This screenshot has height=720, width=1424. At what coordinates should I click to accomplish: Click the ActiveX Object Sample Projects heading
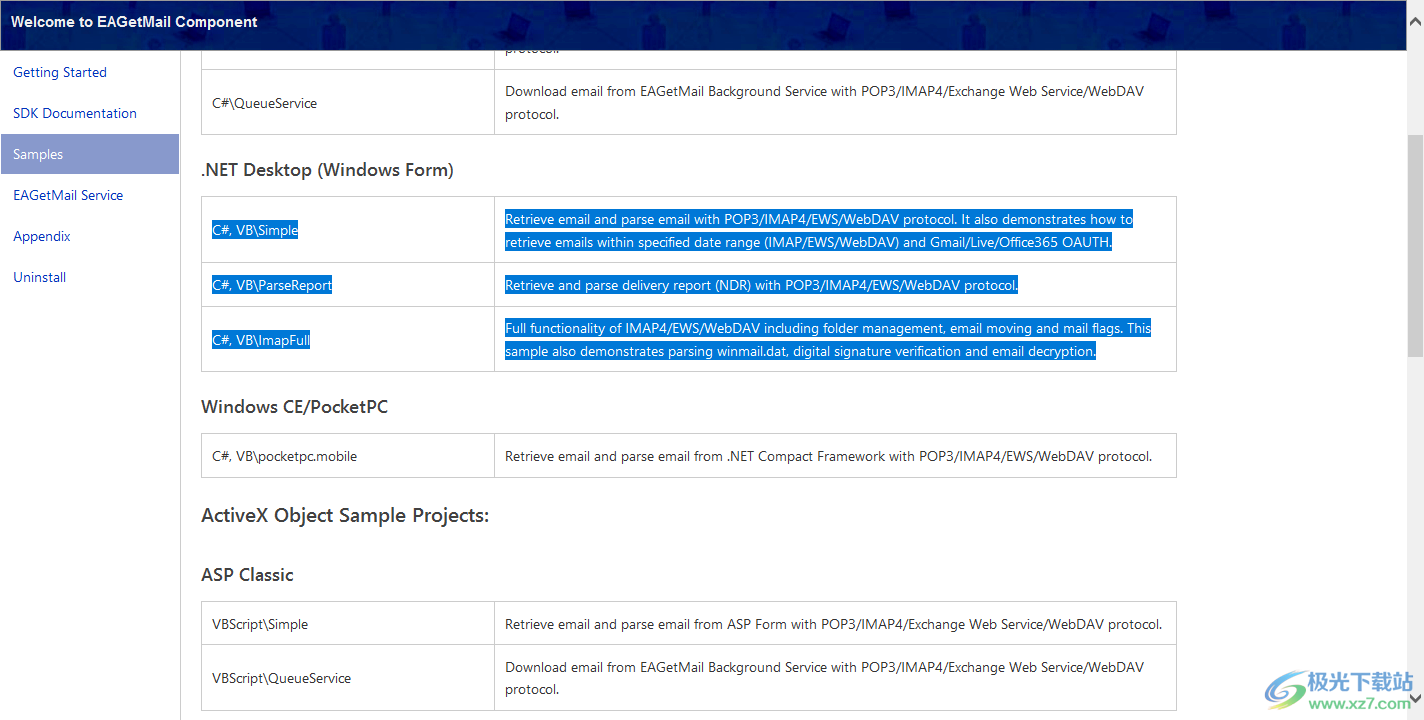[345, 516]
